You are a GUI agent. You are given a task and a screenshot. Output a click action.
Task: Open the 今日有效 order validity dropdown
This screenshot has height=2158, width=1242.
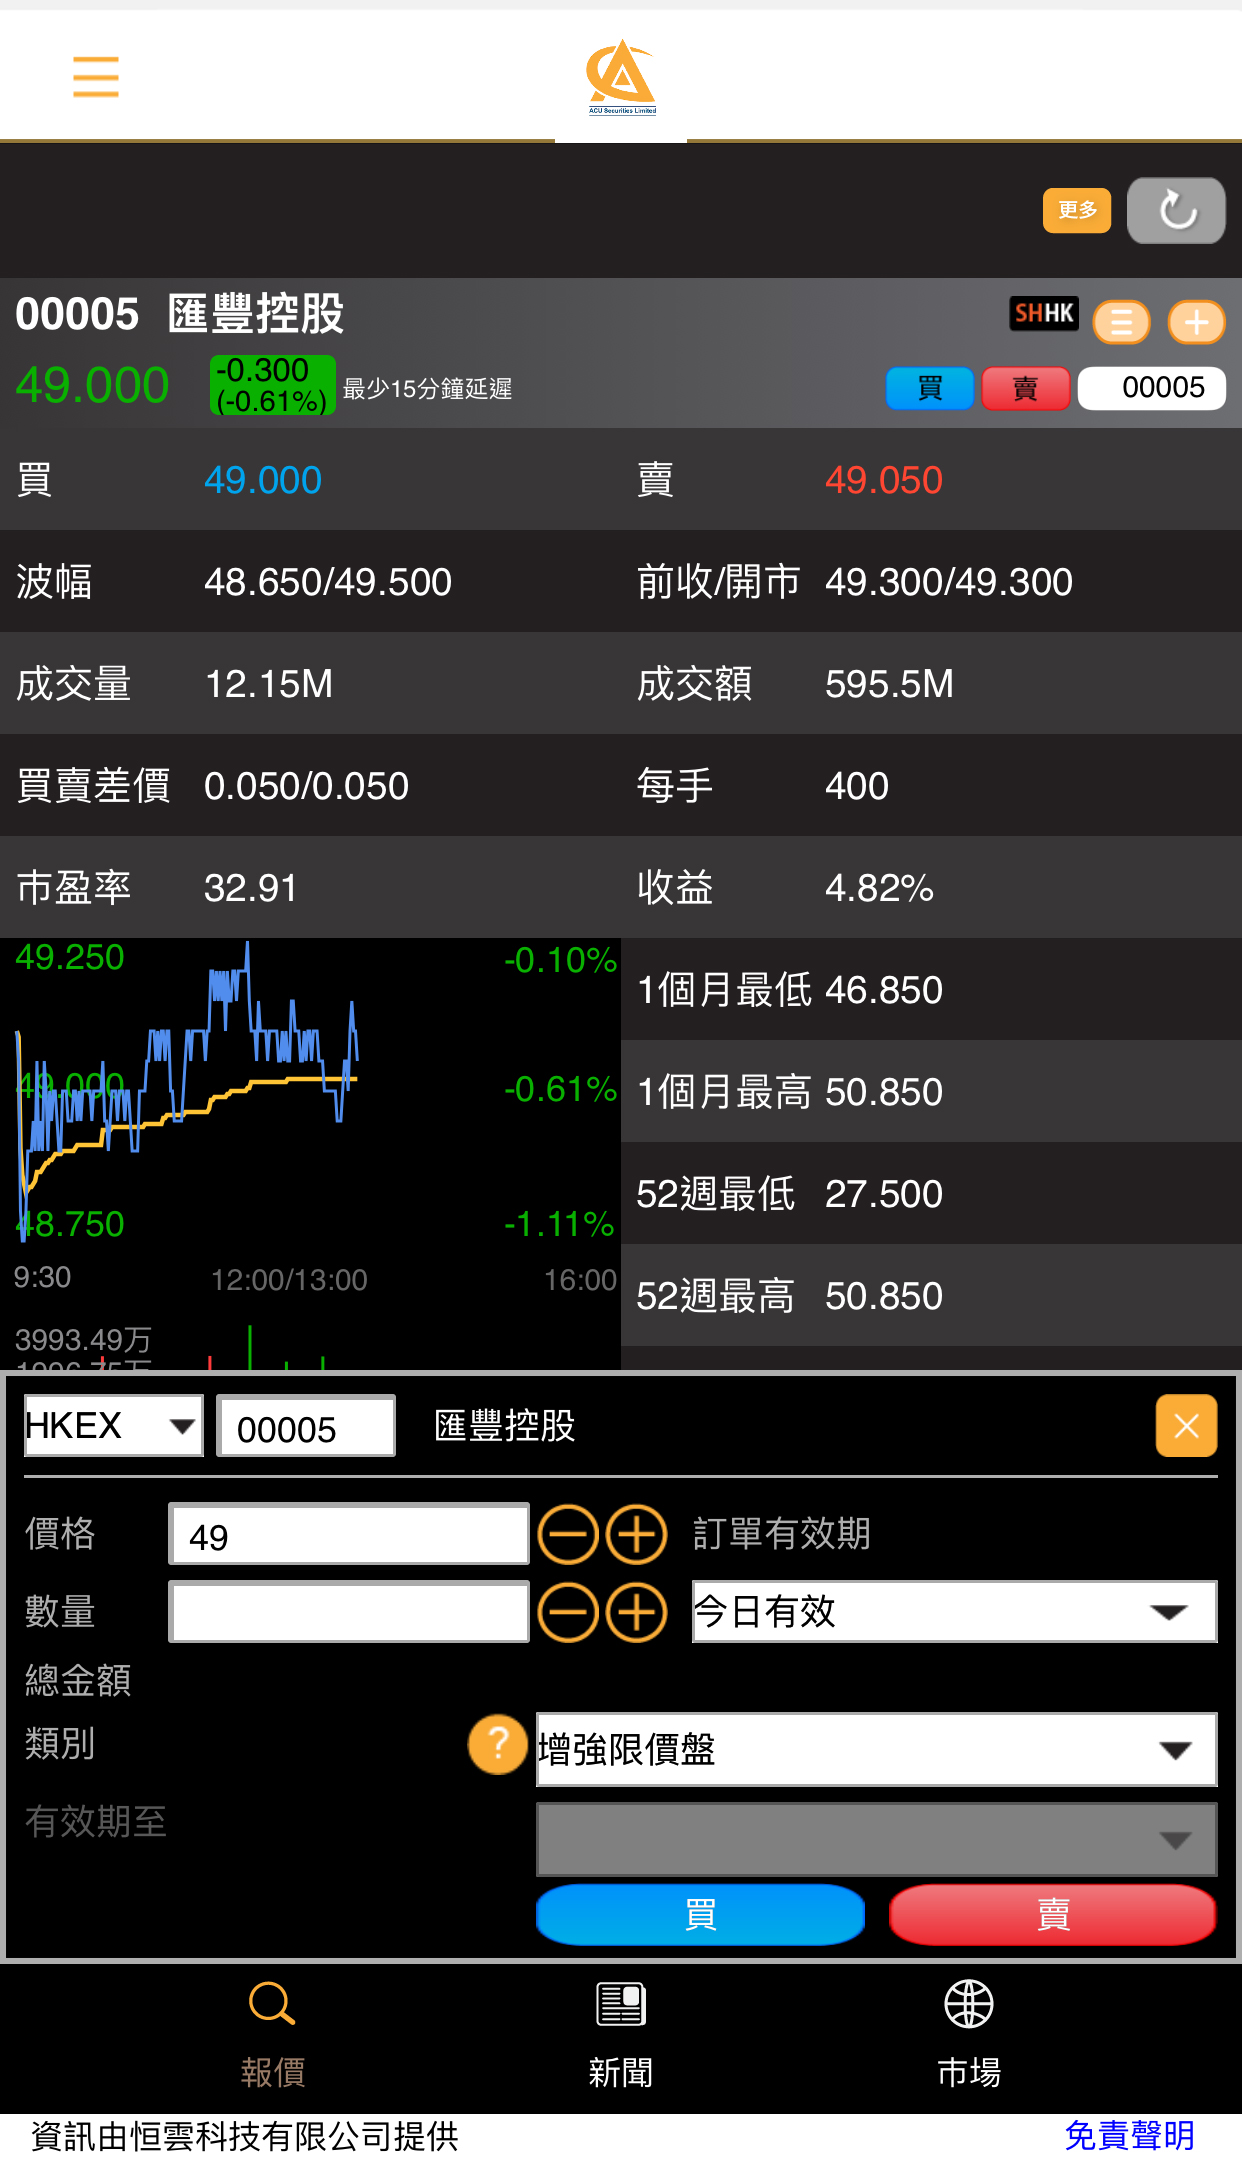click(x=954, y=1612)
